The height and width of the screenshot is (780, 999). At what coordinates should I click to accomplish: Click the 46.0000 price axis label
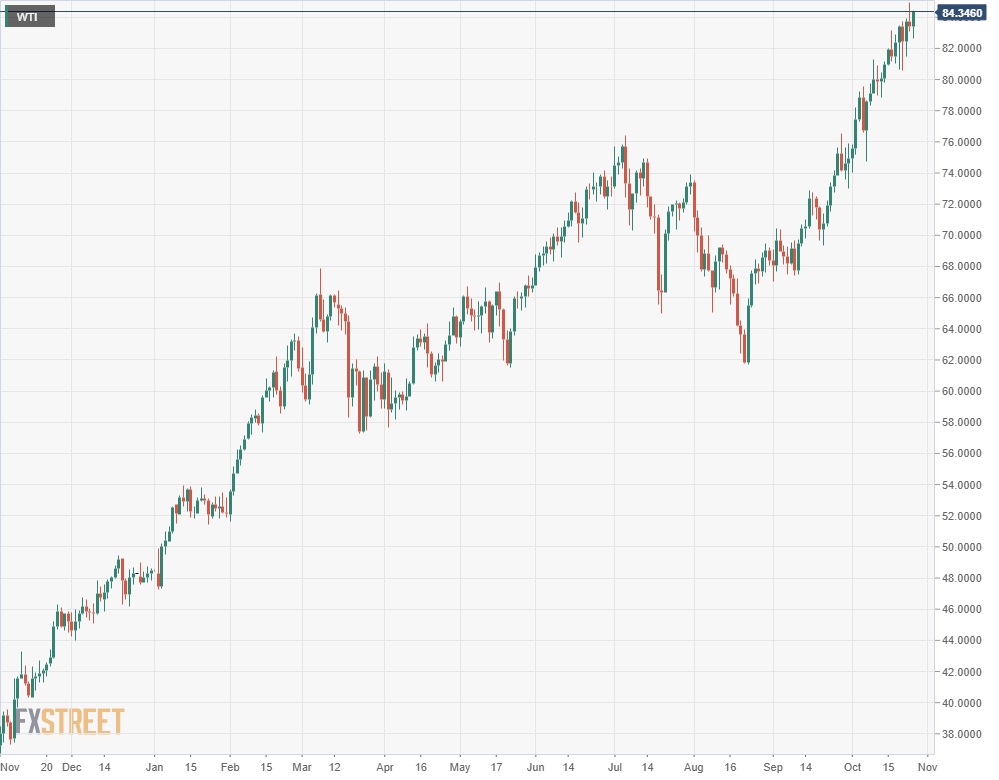961,609
